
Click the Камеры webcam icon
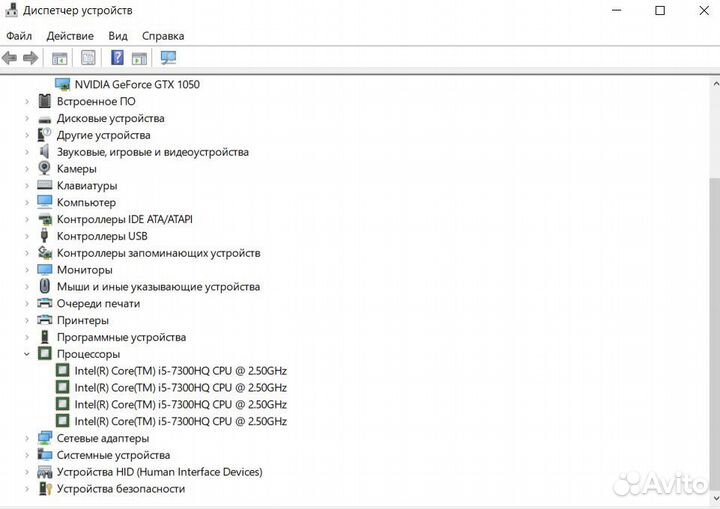click(x=45, y=169)
